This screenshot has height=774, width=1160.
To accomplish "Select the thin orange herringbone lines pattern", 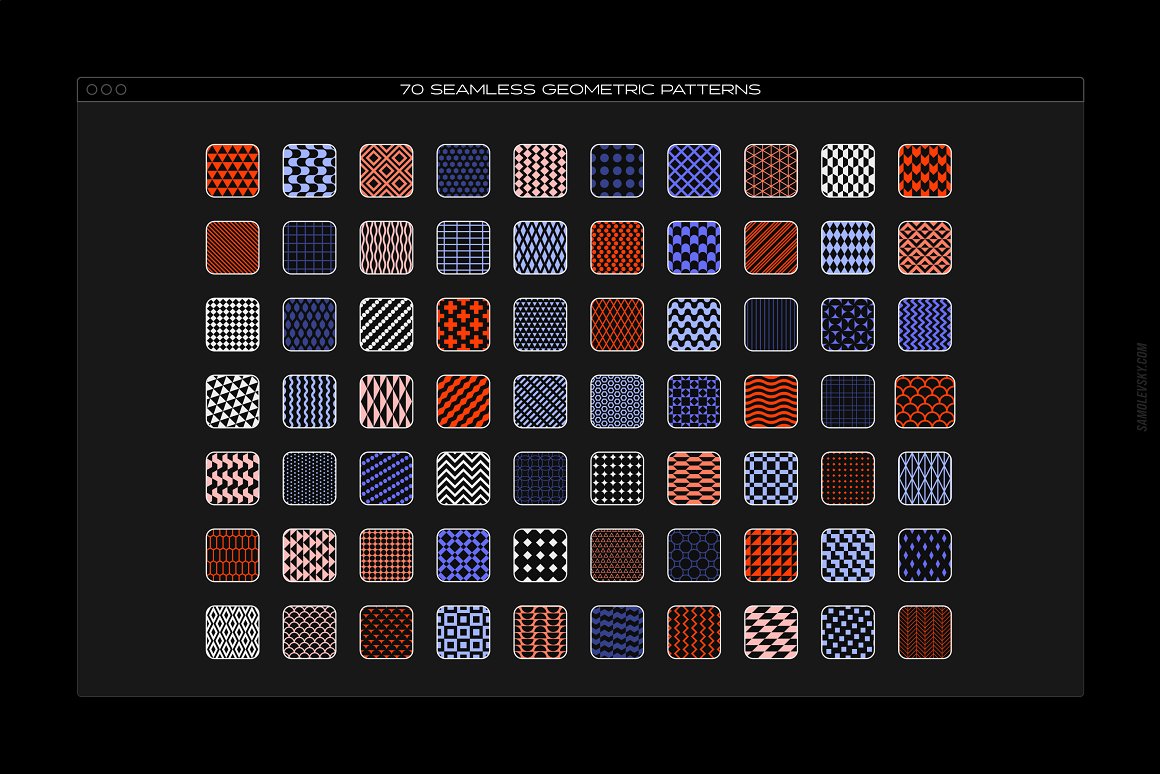I will pyautogui.click(x=925, y=633).
